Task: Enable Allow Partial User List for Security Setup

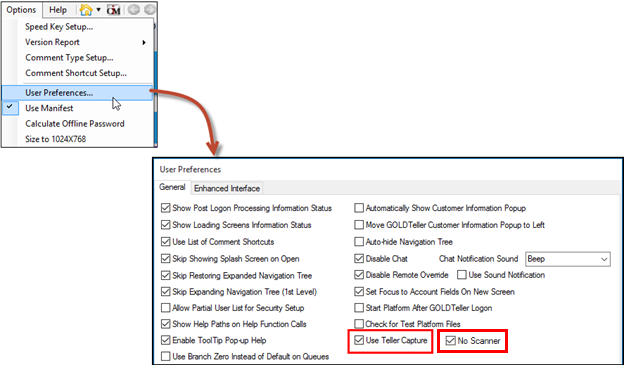Action: 166,308
